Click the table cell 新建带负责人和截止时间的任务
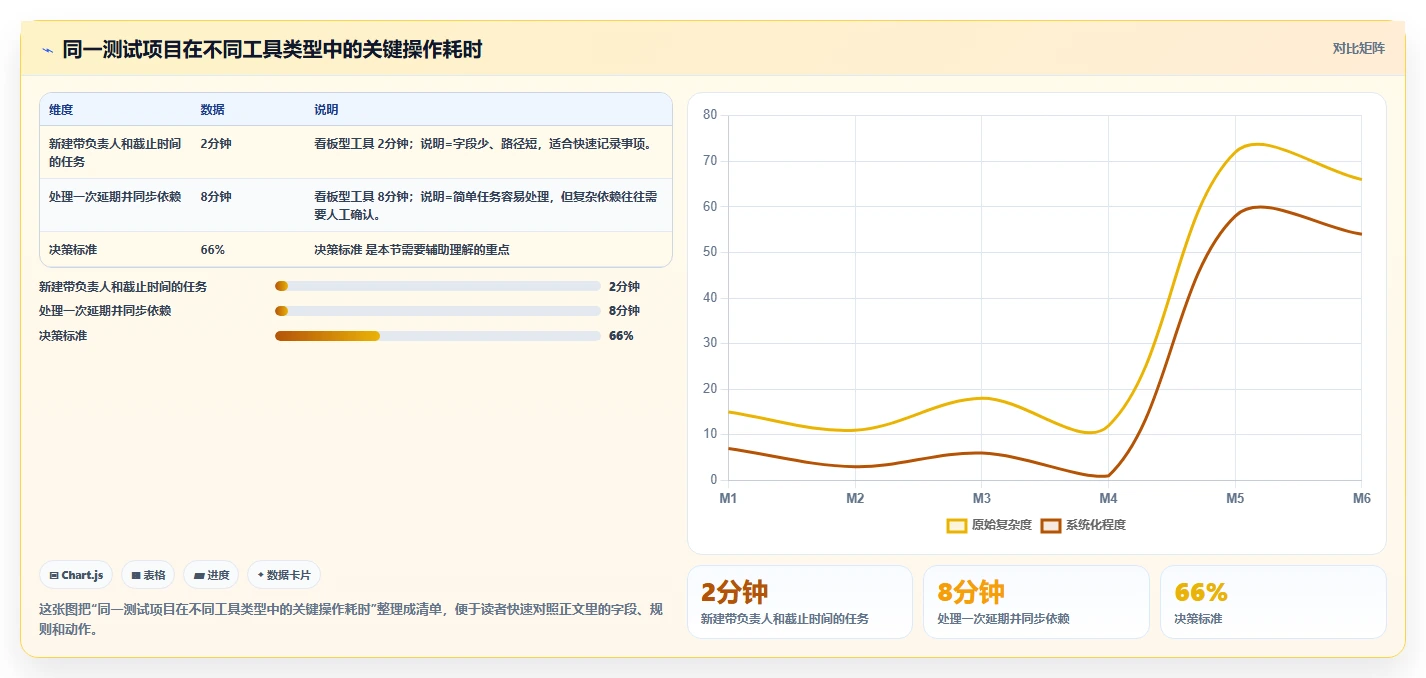Image resolution: width=1426 pixels, height=678 pixels. click(x=115, y=152)
